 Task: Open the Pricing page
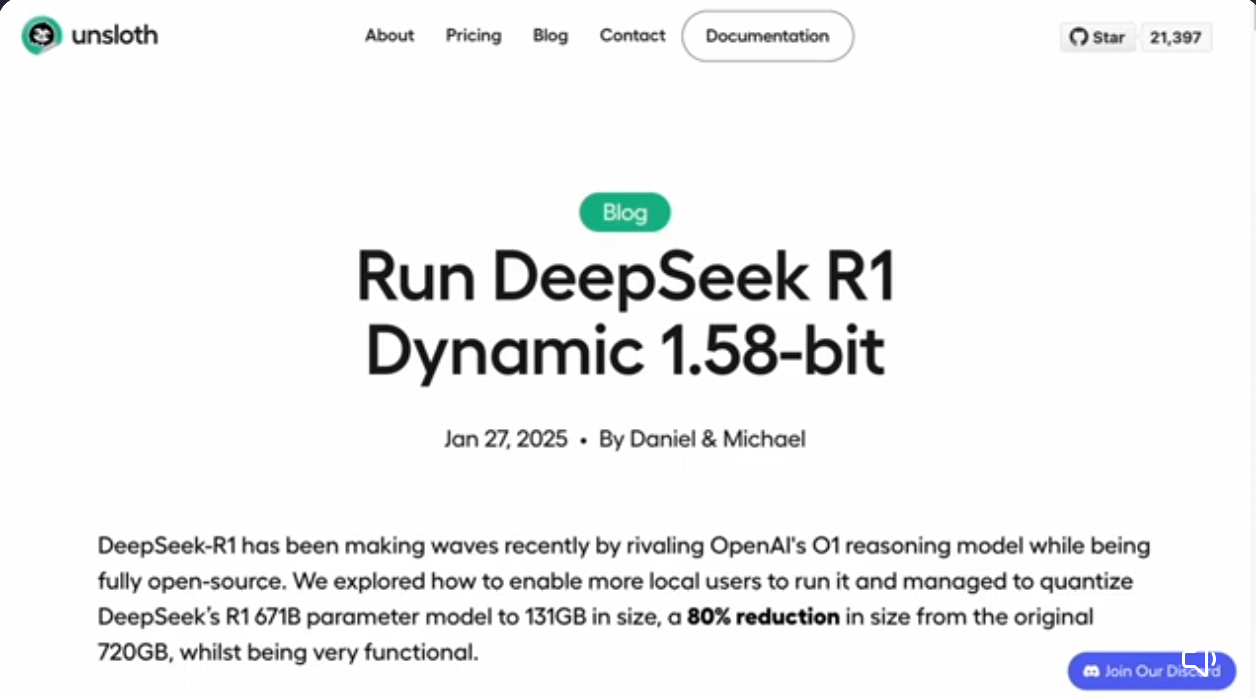pyautogui.click(x=474, y=35)
